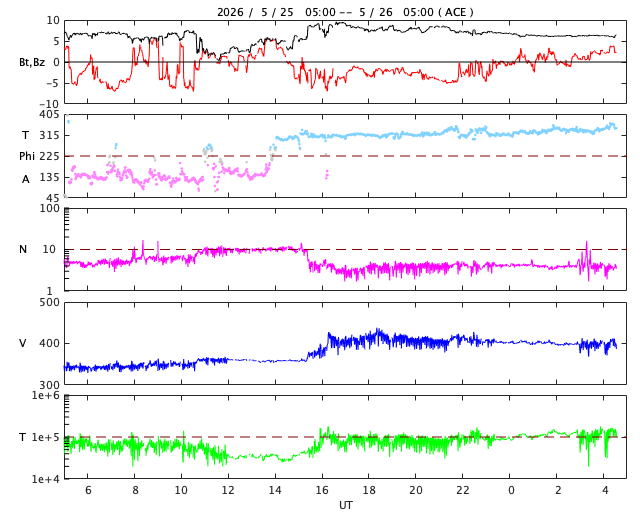Click the 'N' density axis label

(x=23, y=249)
